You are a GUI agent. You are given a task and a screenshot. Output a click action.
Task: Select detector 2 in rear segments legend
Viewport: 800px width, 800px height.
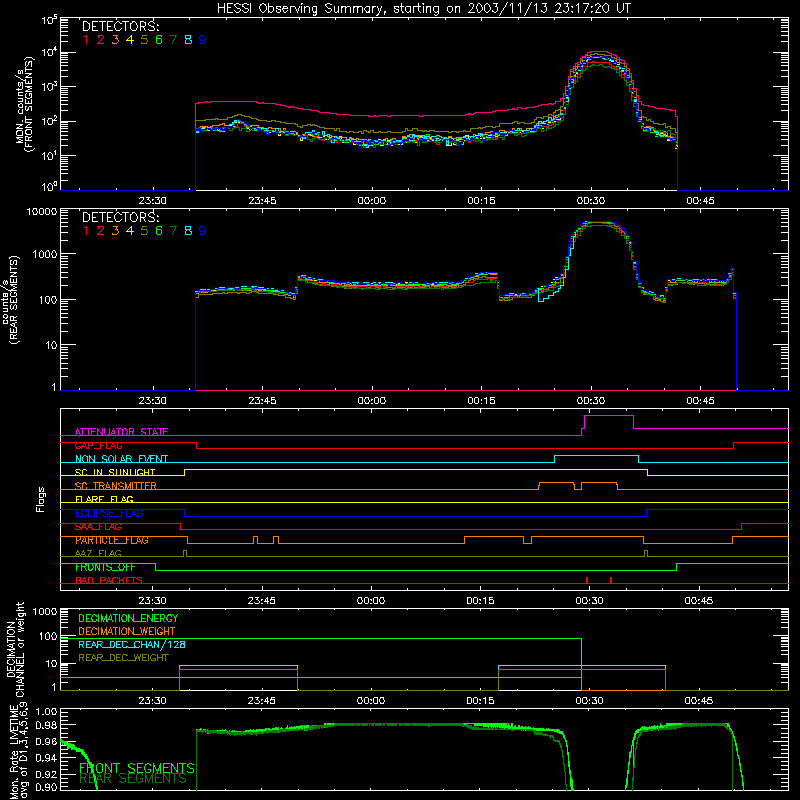point(101,231)
